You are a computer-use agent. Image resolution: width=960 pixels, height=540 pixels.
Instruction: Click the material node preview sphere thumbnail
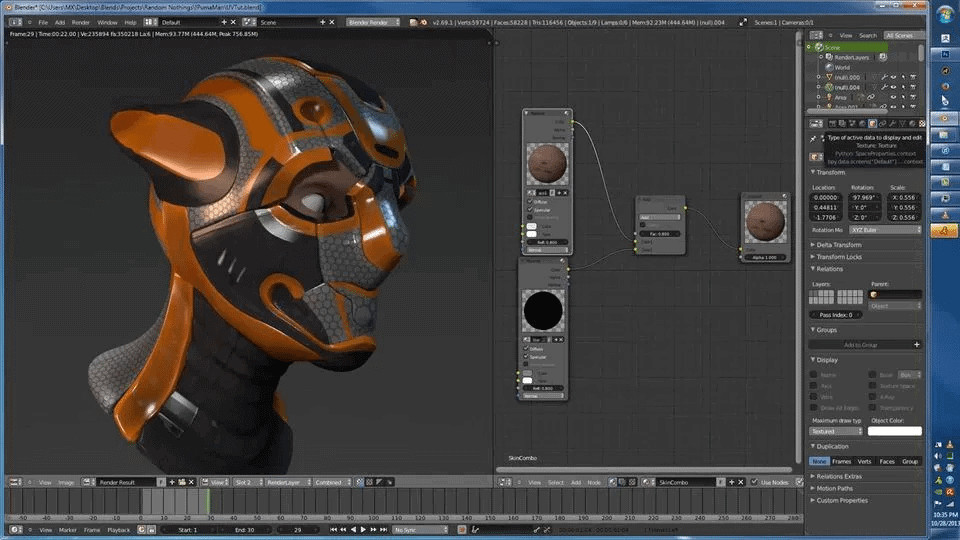[x=547, y=163]
